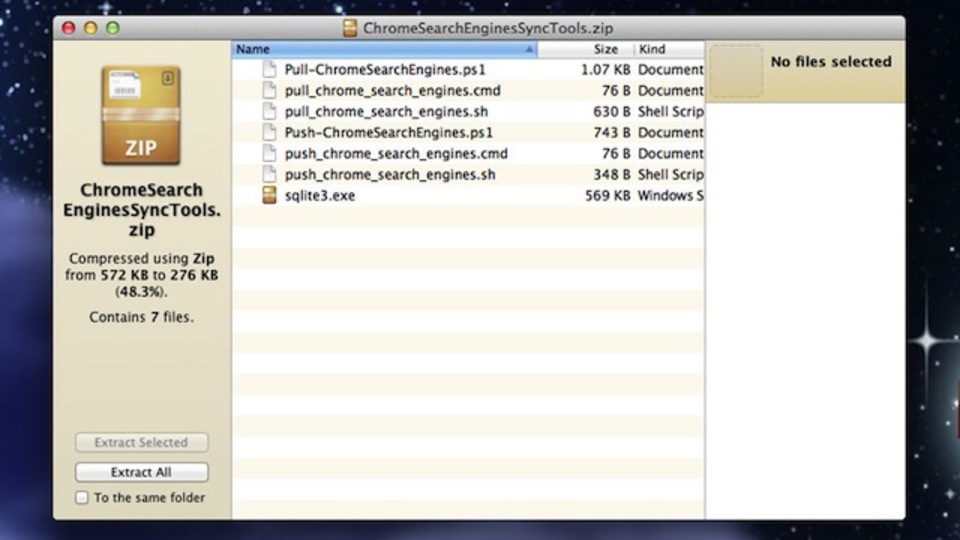Click the 'Windows S' kind of sqlite3.exe
The height and width of the screenshot is (540, 960).
670,195
